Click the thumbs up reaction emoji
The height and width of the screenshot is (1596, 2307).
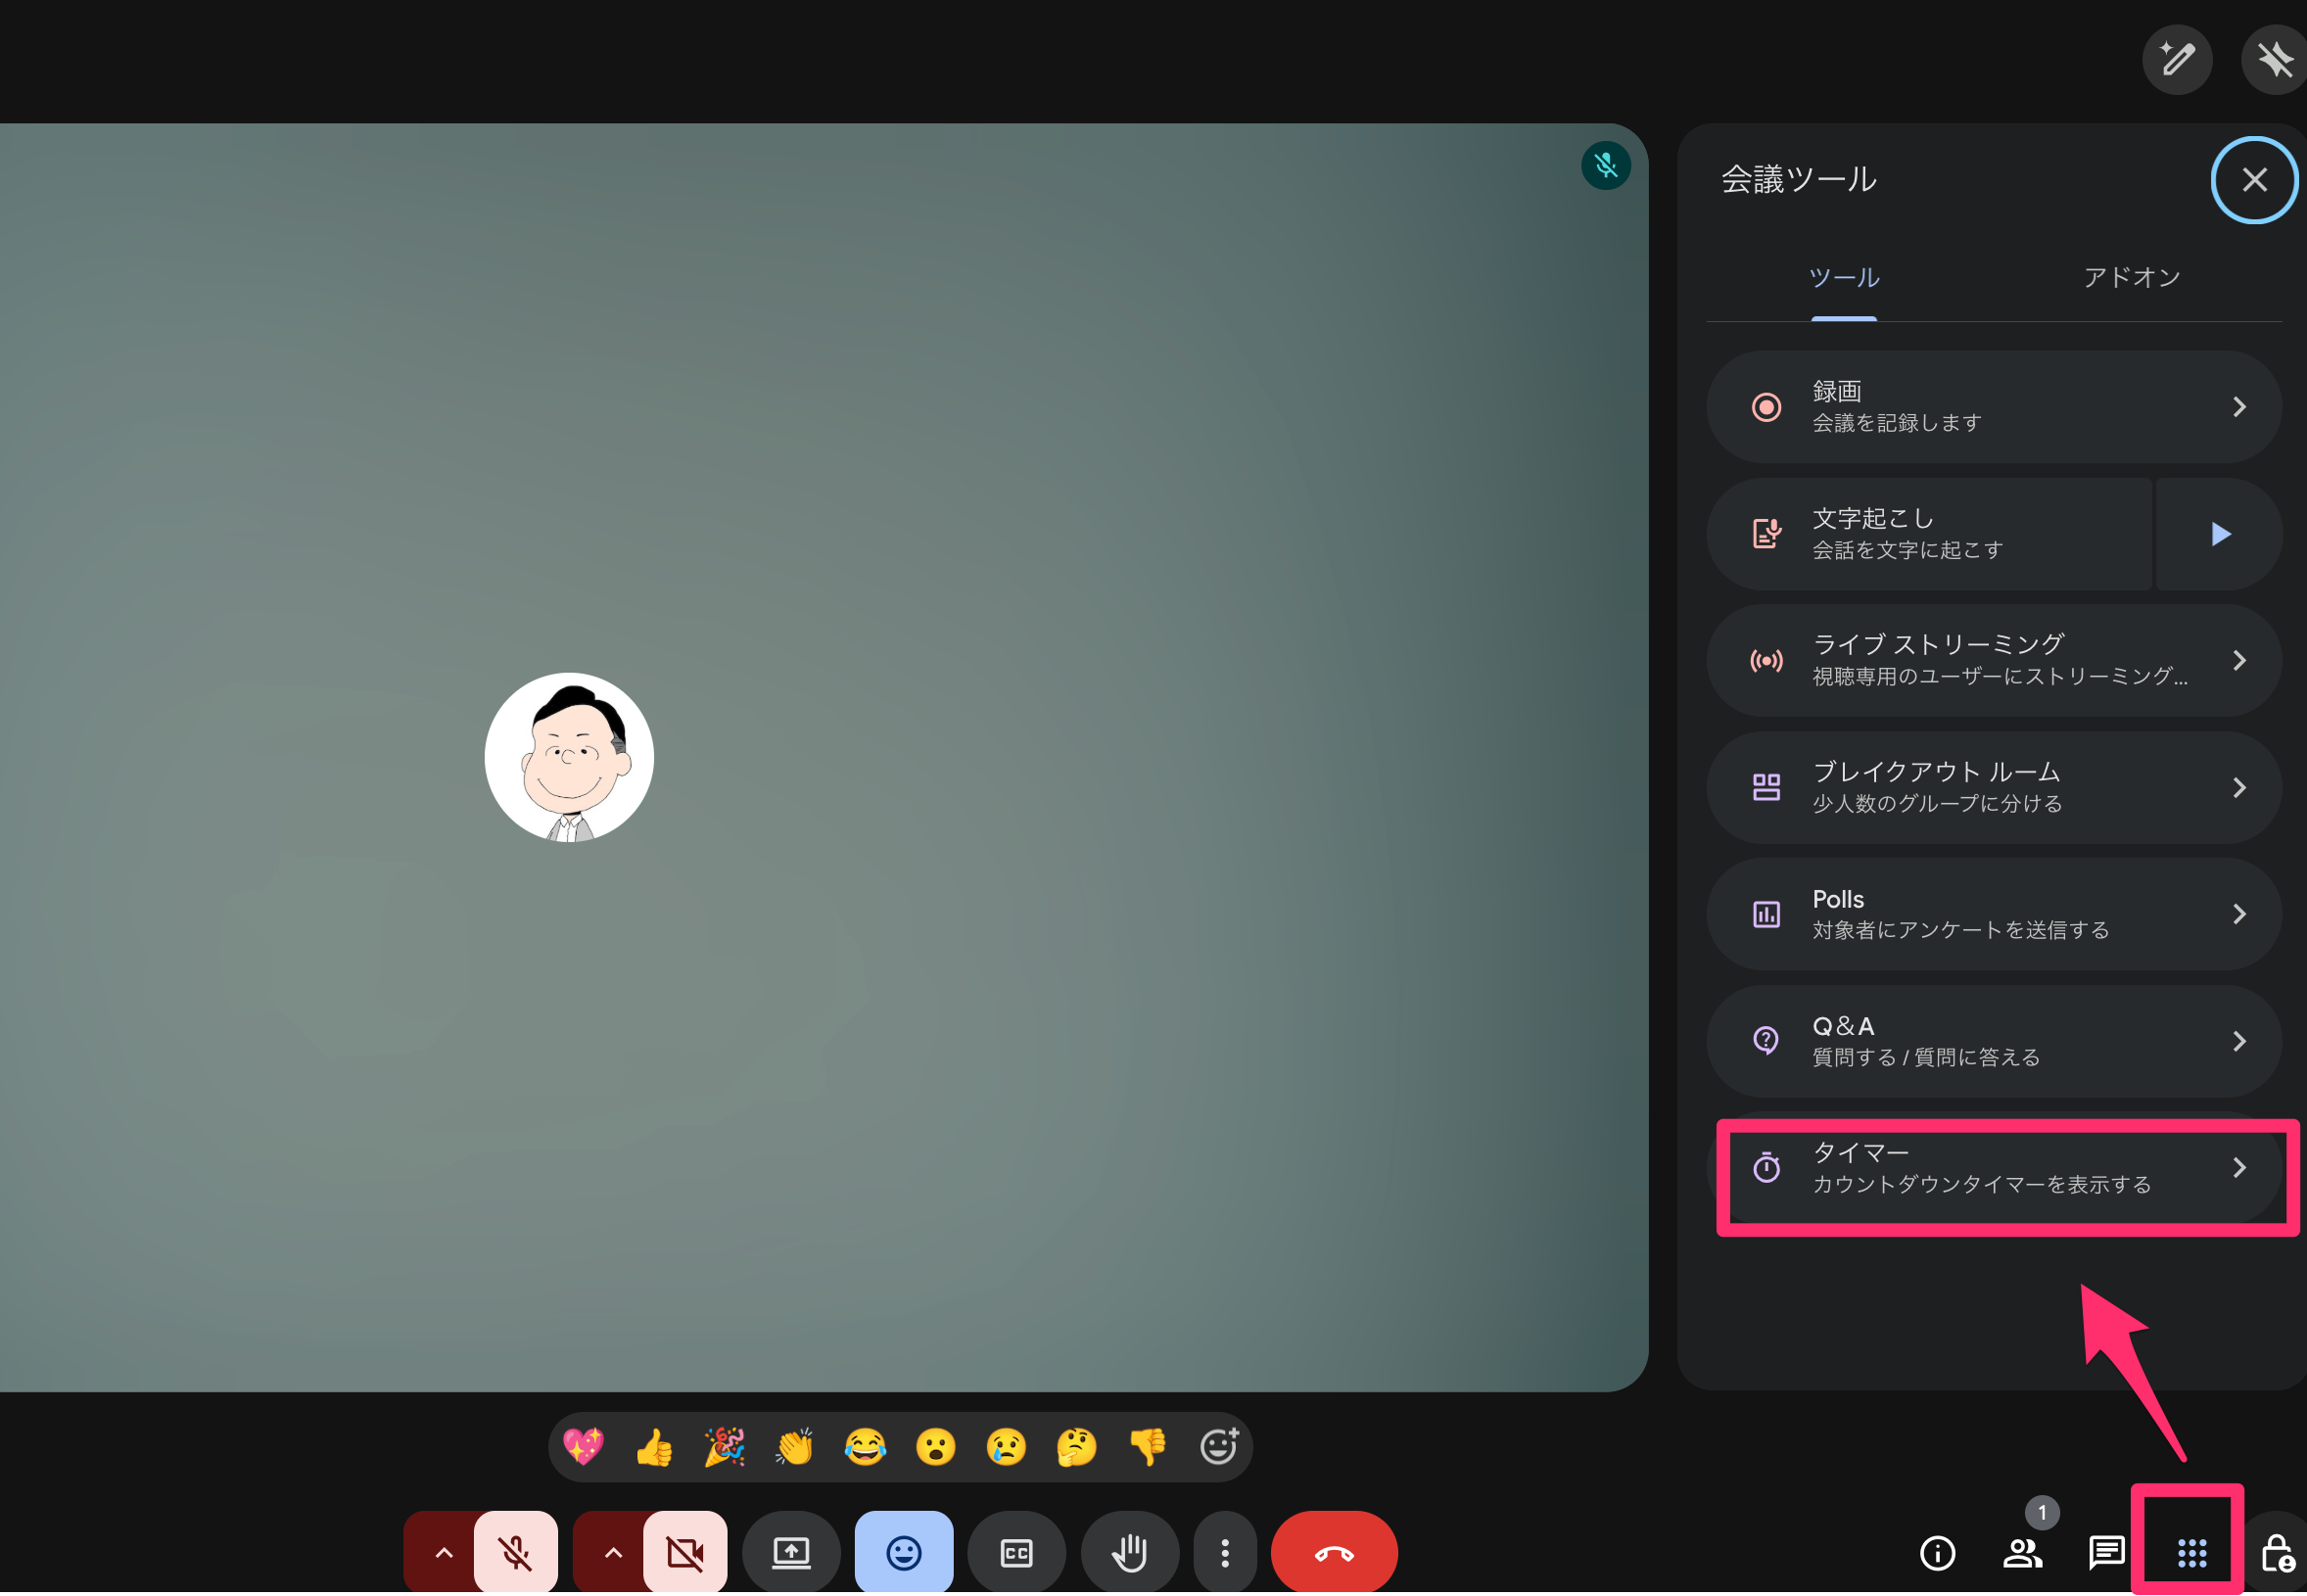pos(655,1447)
